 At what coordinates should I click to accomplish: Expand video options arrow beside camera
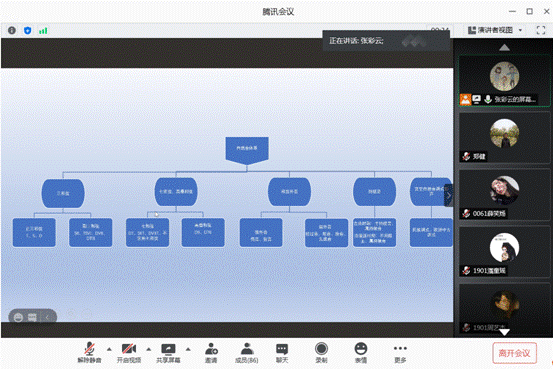tap(149, 349)
